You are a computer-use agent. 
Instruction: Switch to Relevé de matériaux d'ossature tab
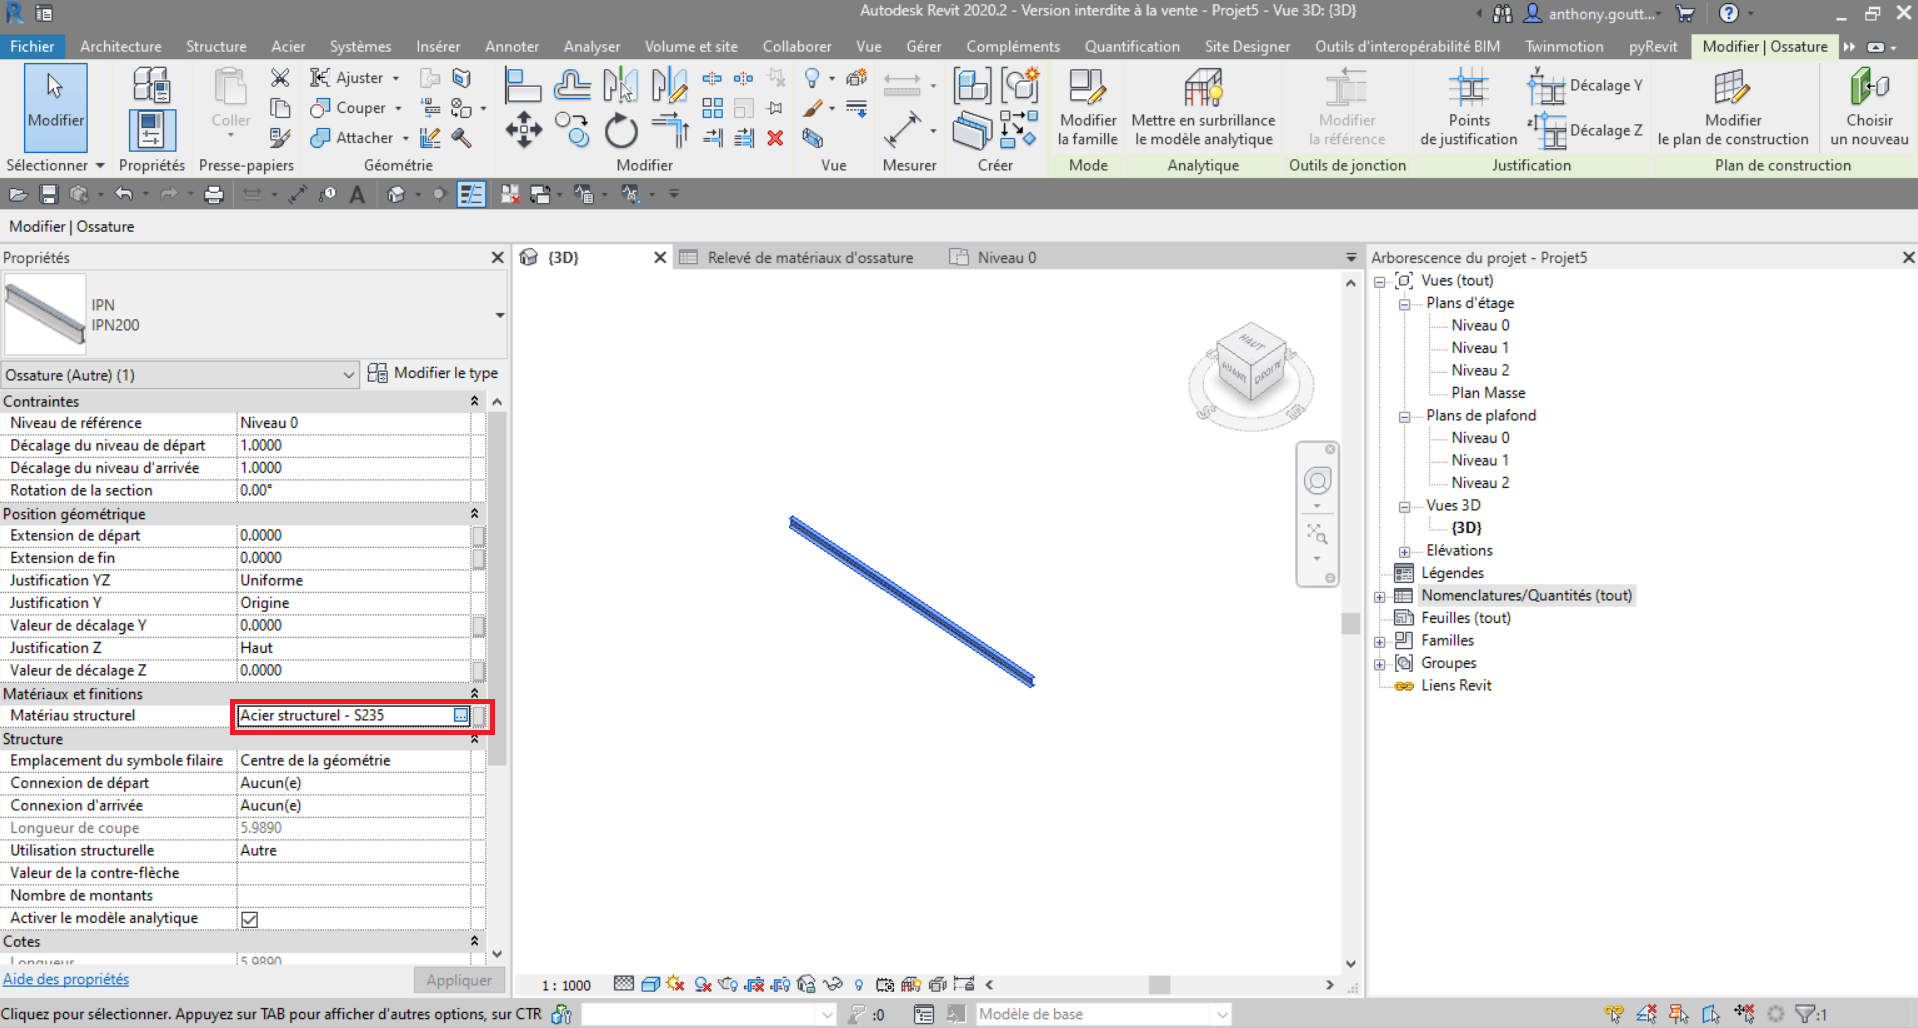(x=809, y=258)
